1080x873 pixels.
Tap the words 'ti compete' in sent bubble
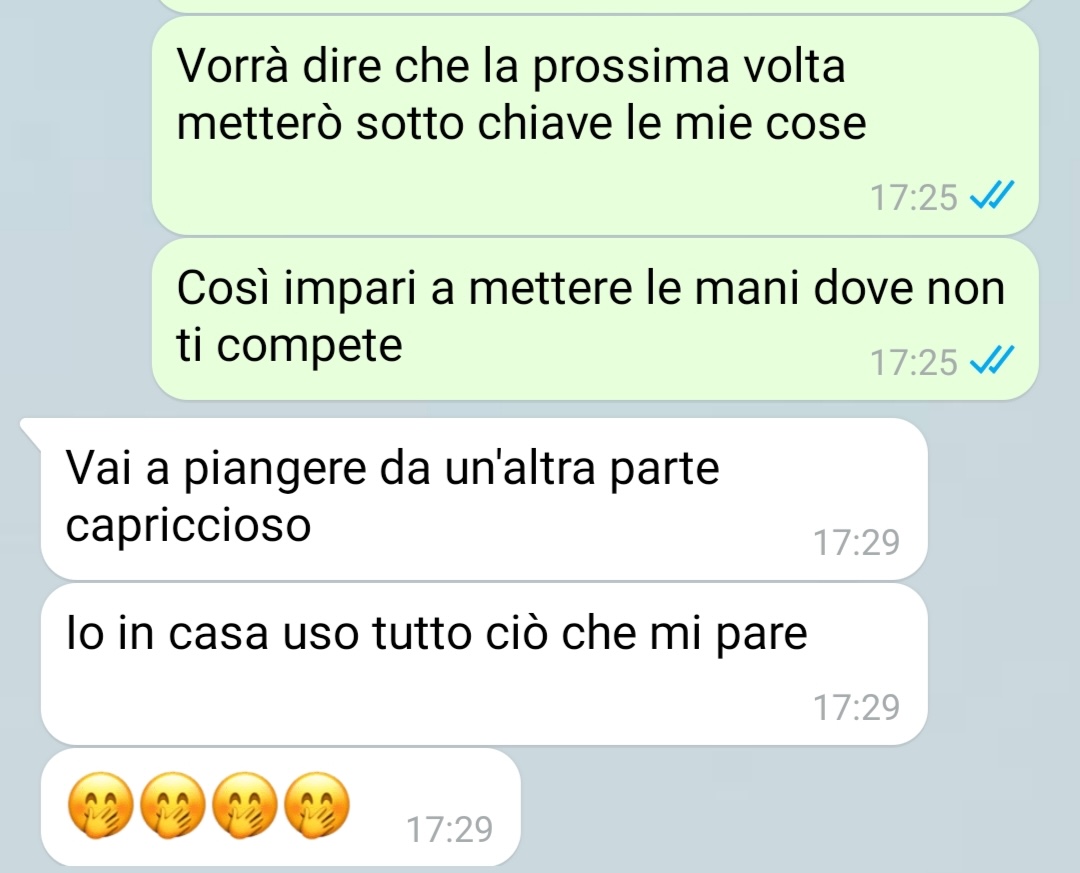point(289,346)
